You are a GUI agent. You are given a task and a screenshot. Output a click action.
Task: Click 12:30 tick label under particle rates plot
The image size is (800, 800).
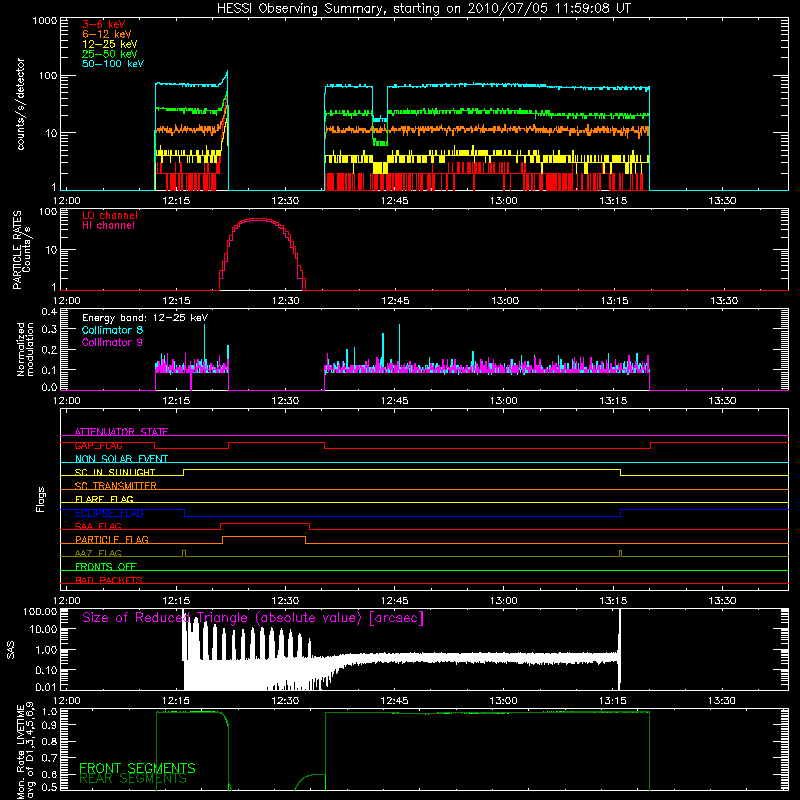[285, 301]
